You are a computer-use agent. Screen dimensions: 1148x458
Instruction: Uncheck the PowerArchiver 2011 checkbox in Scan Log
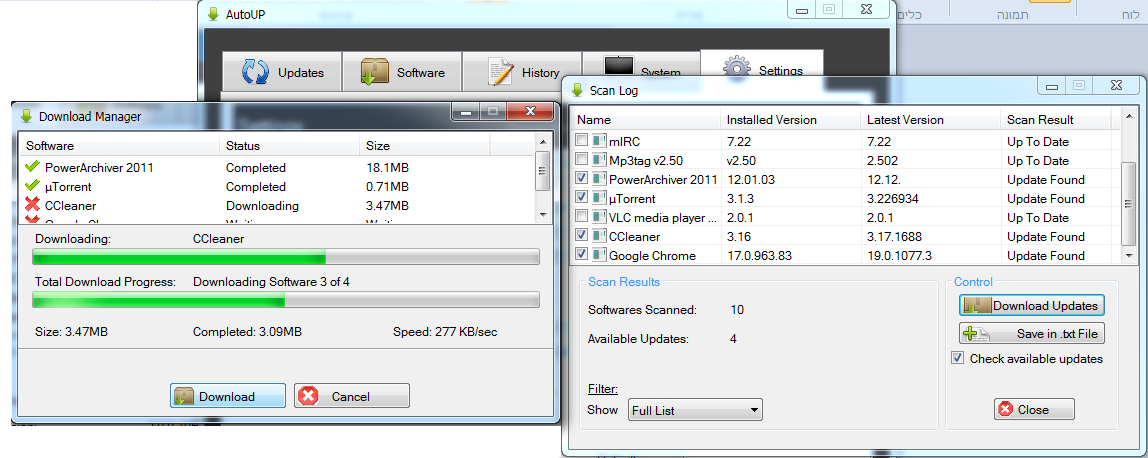pos(581,179)
